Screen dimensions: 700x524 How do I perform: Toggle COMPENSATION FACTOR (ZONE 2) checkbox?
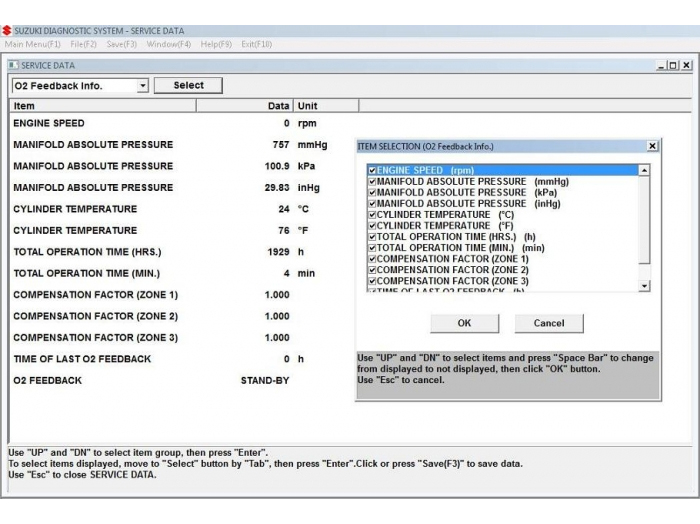tap(372, 270)
